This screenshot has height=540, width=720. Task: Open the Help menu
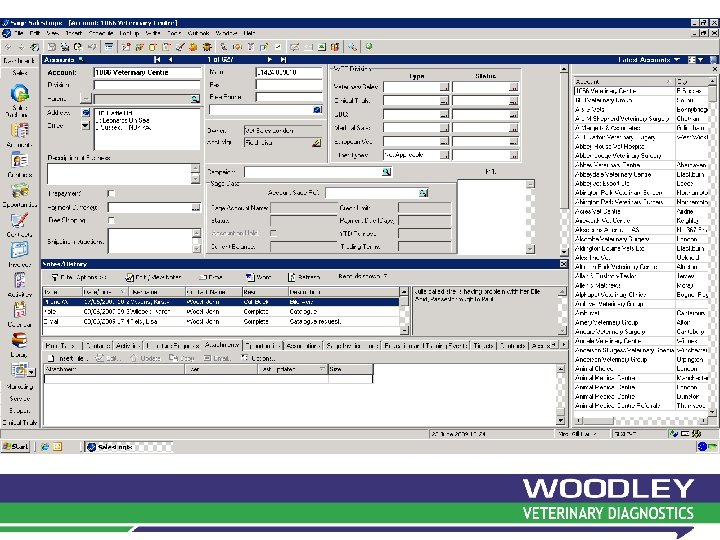tap(249, 34)
